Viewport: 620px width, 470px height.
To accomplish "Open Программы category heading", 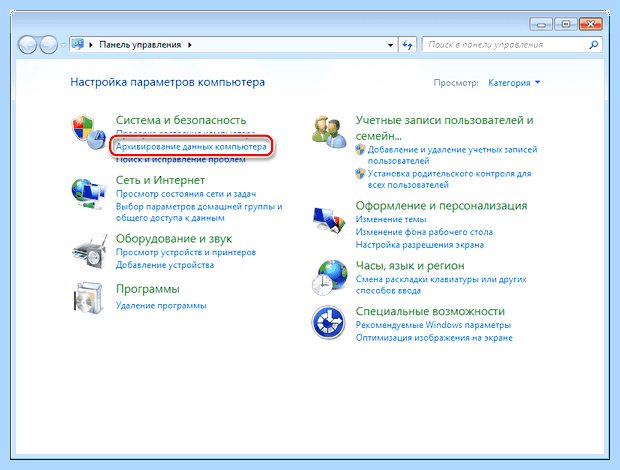I will pyautogui.click(x=147, y=289).
